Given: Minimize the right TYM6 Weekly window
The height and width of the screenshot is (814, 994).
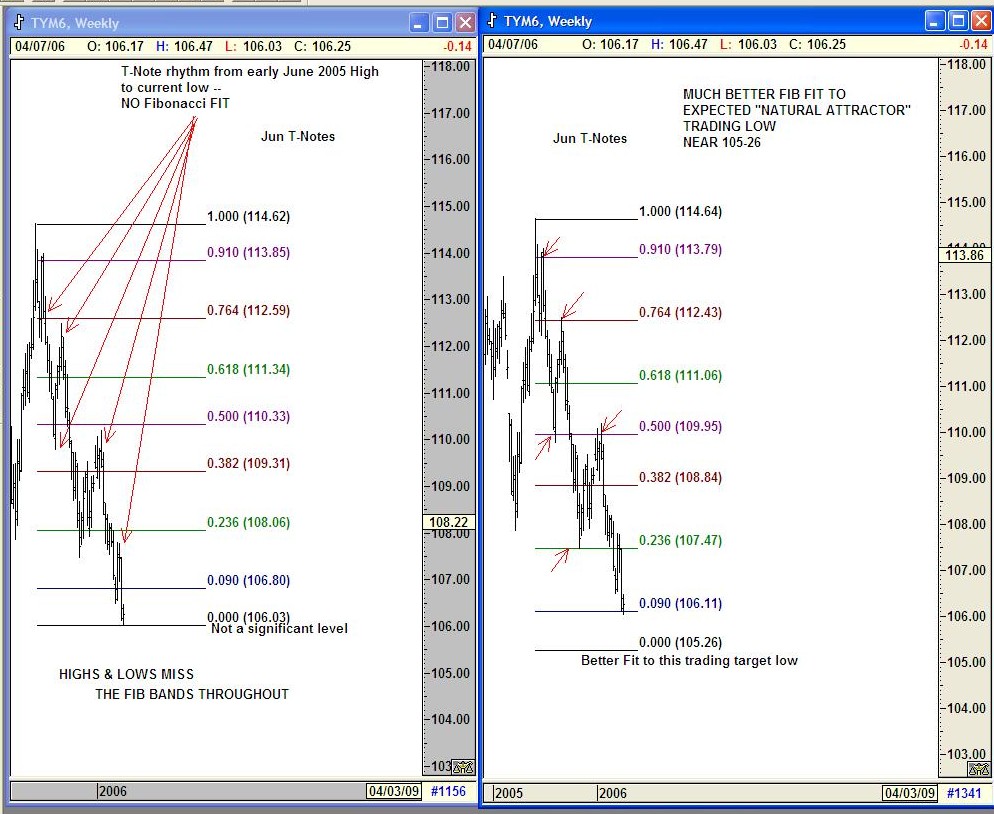Looking at the screenshot, I should pyautogui.click(x=935, y=22).
